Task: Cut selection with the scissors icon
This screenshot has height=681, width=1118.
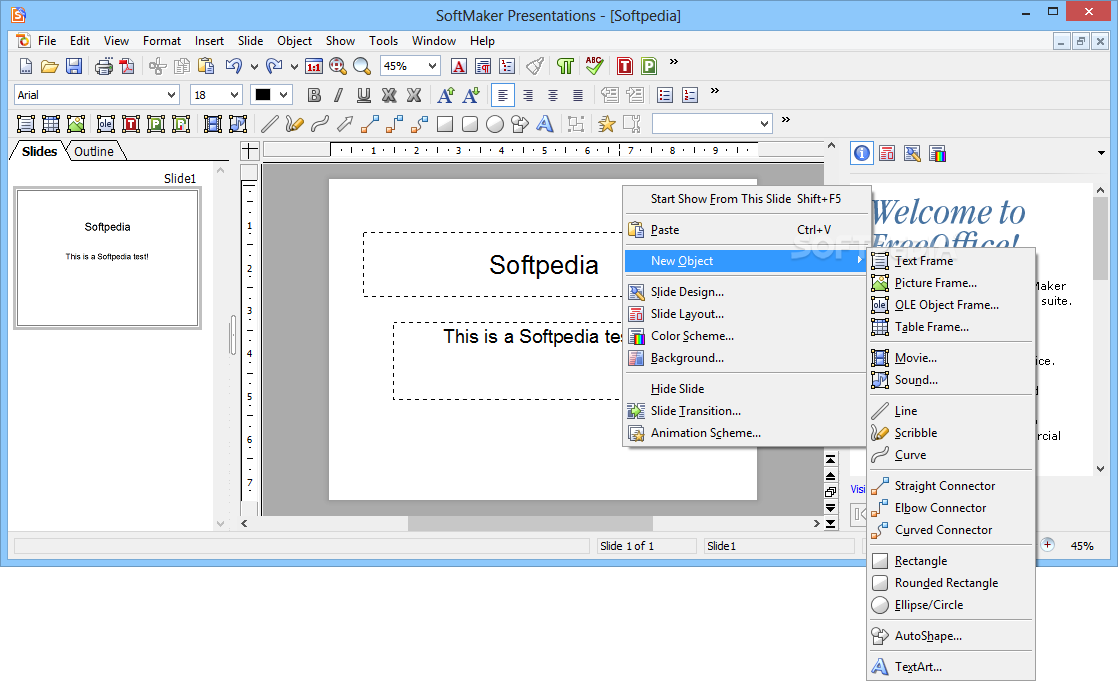Action: pos(158,66)
